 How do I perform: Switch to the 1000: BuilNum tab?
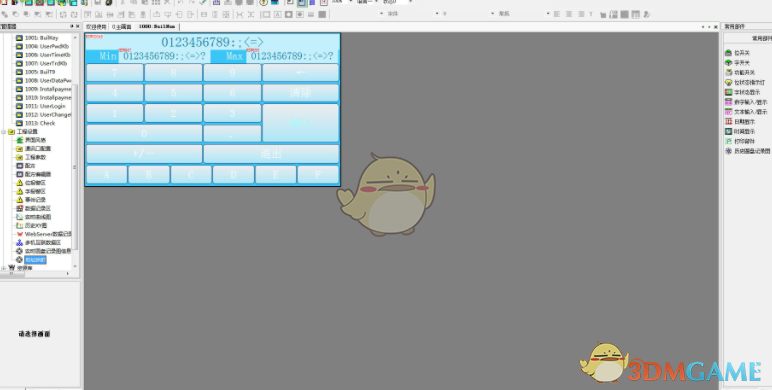point(157,27)
